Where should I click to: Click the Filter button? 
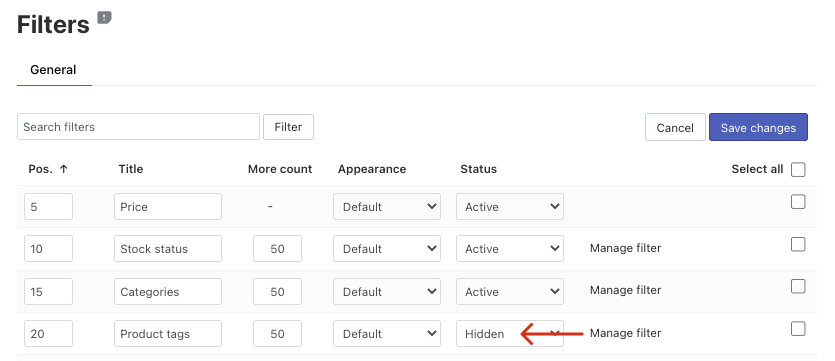click(x=288, y=127)
